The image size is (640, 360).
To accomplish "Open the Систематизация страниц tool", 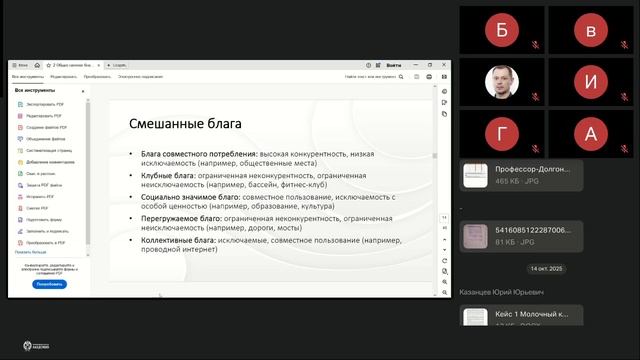I will tap(44, 151).
